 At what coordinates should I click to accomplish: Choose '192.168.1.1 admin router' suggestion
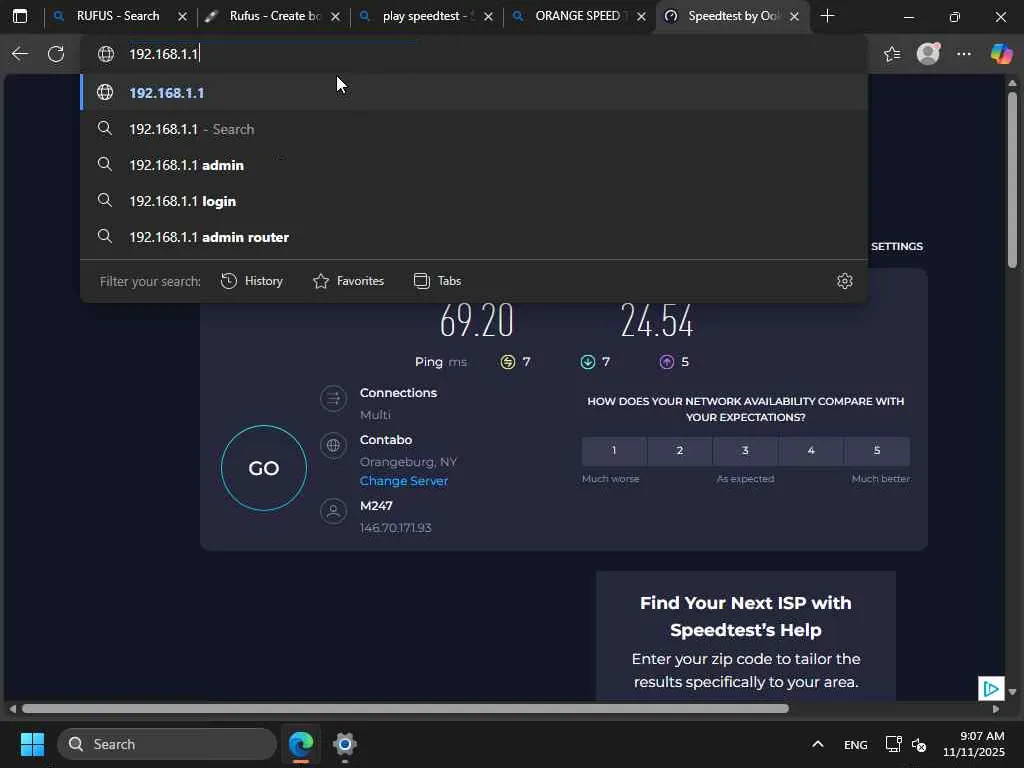(473, 237)
